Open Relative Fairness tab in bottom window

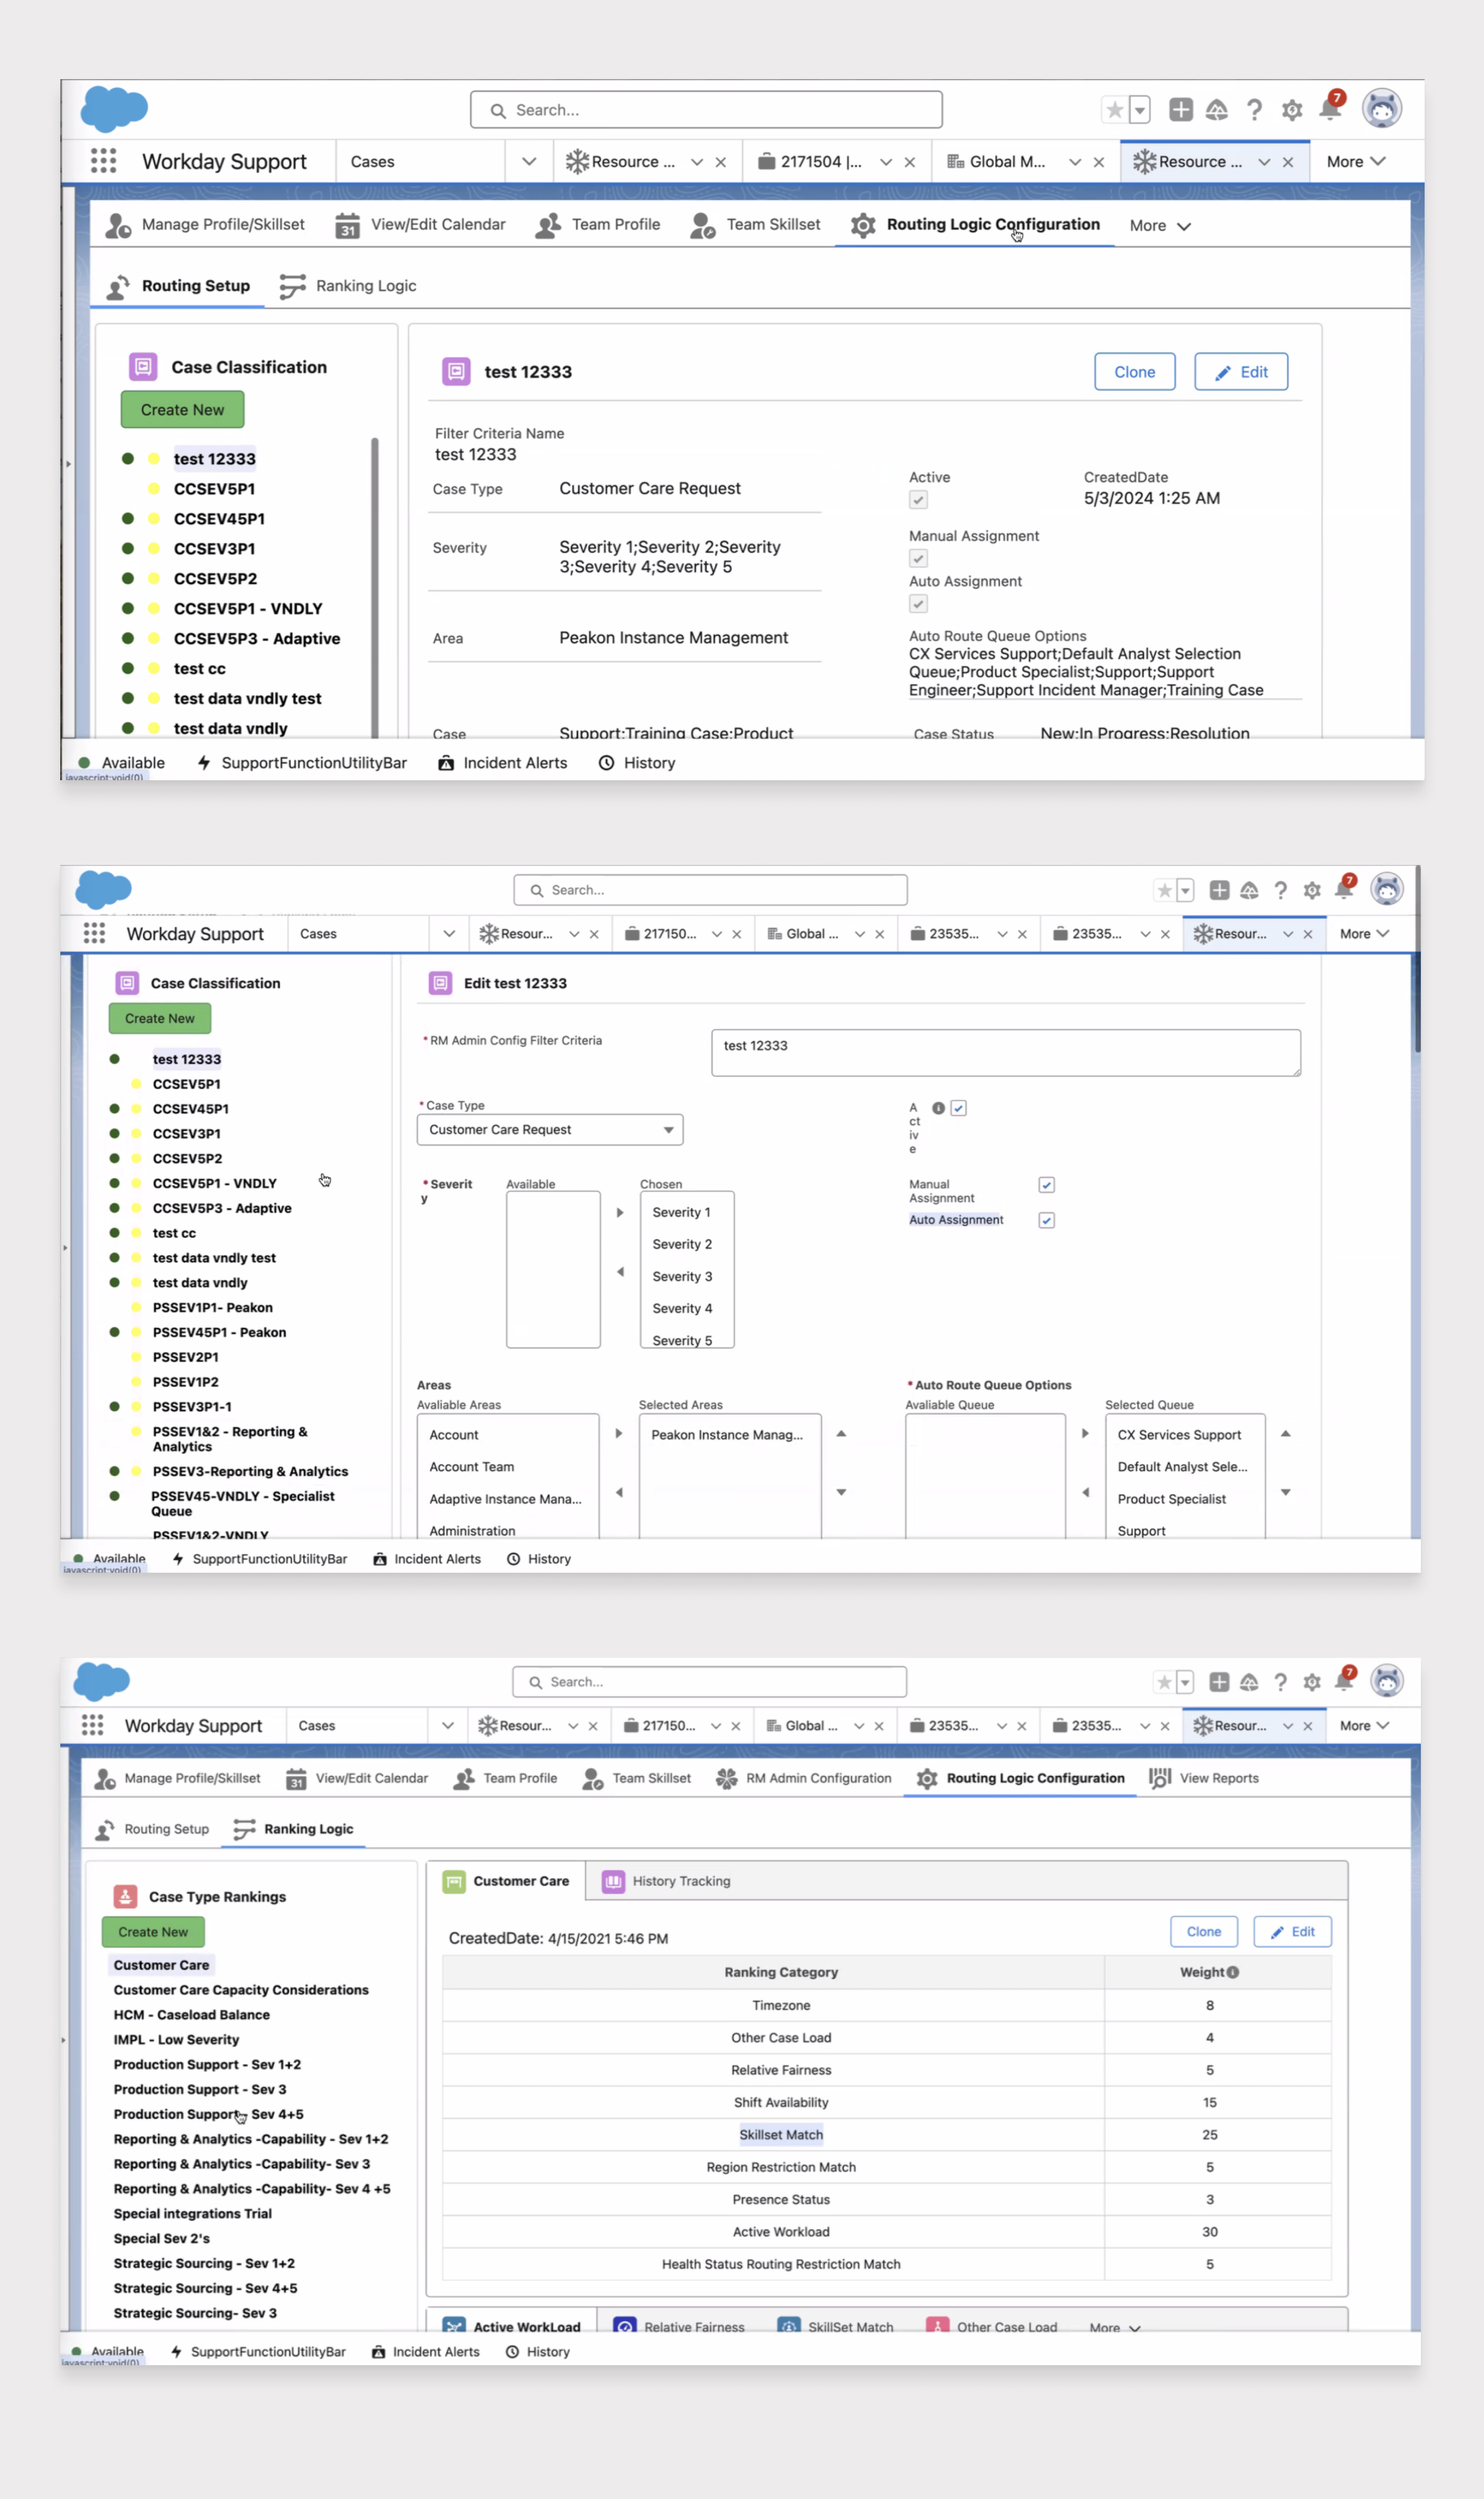point(680,2327)
